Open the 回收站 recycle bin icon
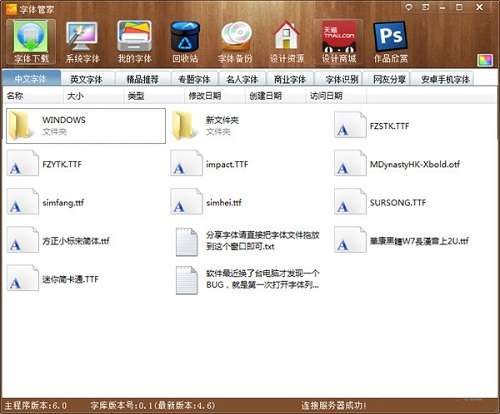 point(185,42)
